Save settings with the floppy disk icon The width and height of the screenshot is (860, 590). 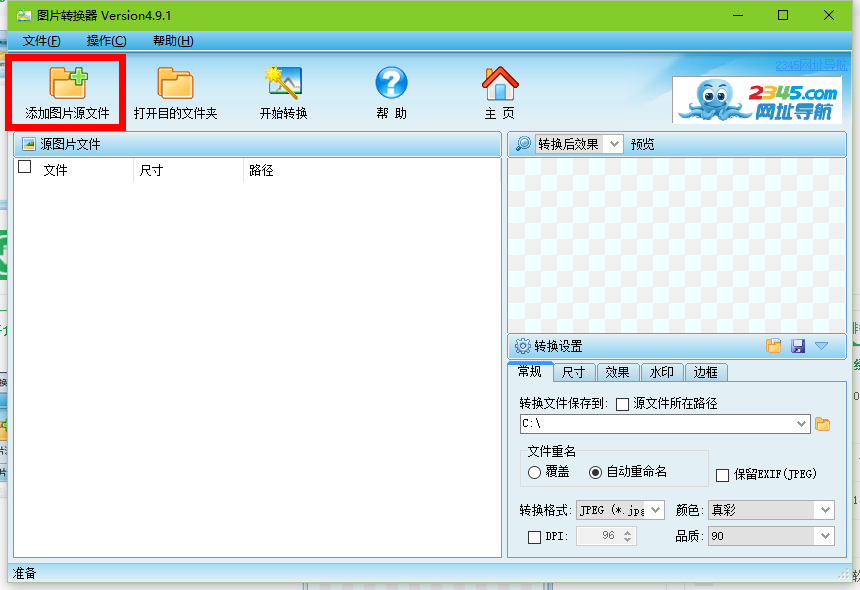click(798, 346)
